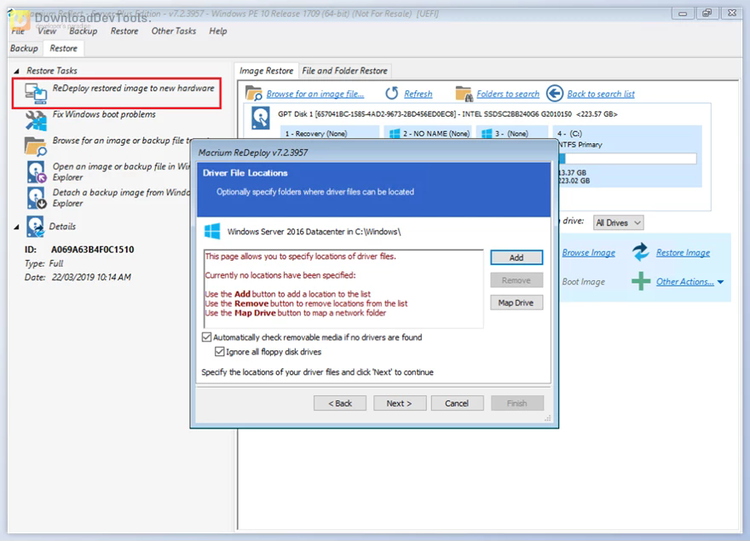Click the Browse for image folder icon in Restore Tasks
This screenshot has height=541, width=750.
tap(36, 146)
